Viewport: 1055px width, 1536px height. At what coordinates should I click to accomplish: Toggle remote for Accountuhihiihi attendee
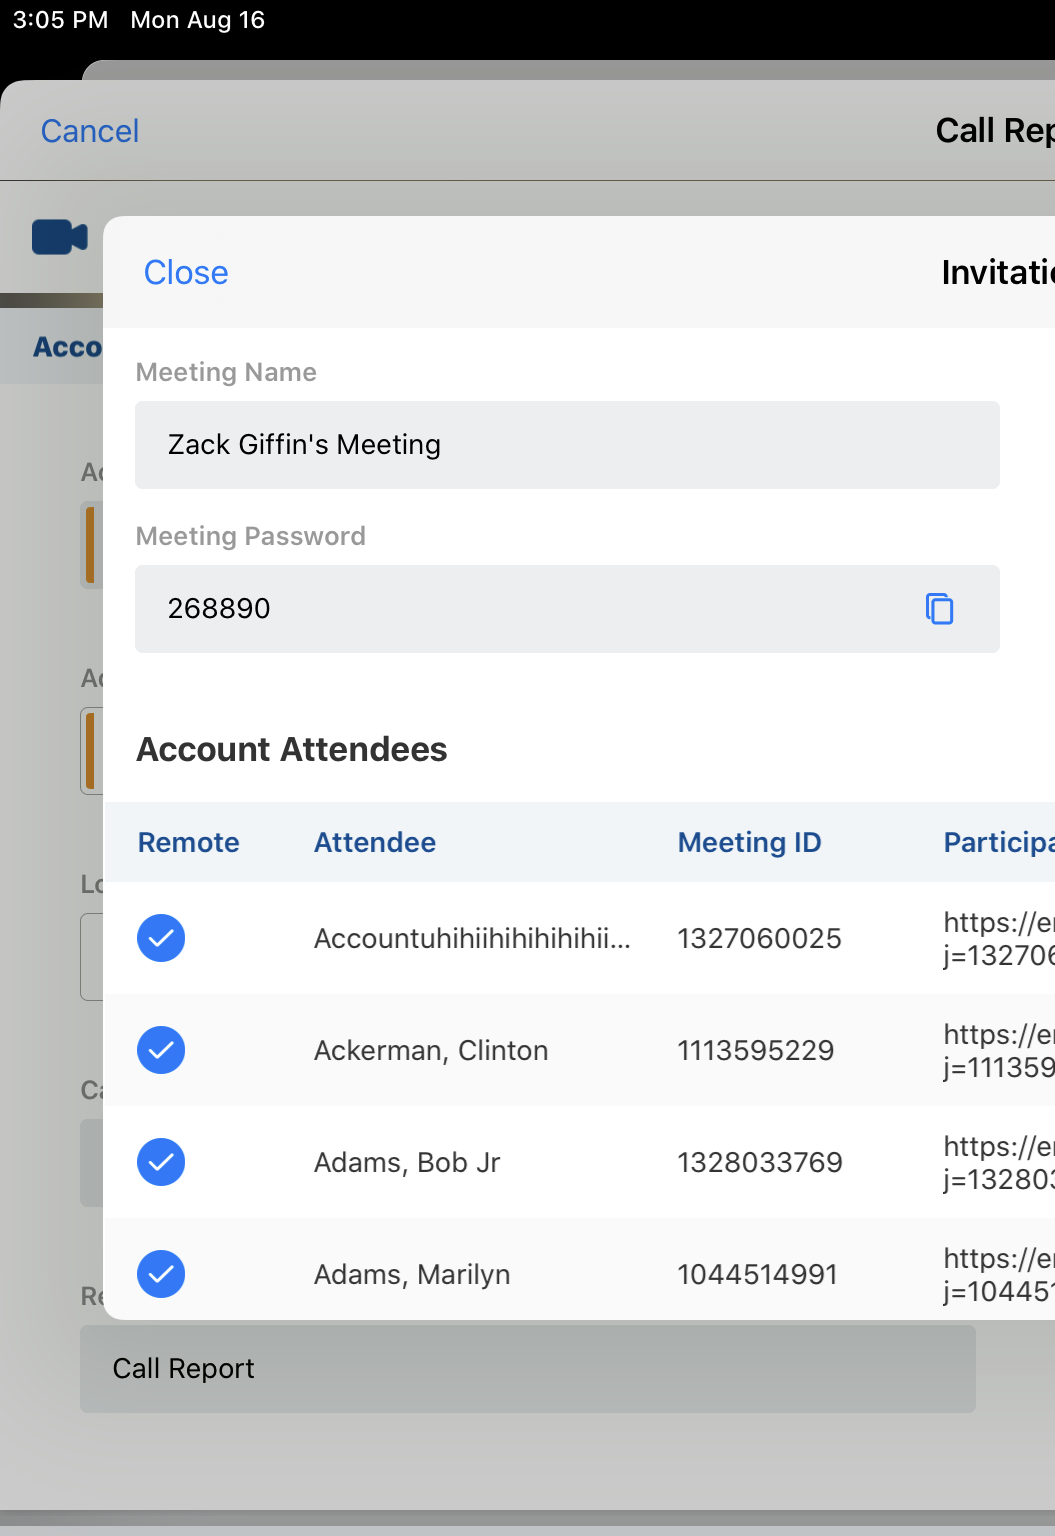[161, 938]
